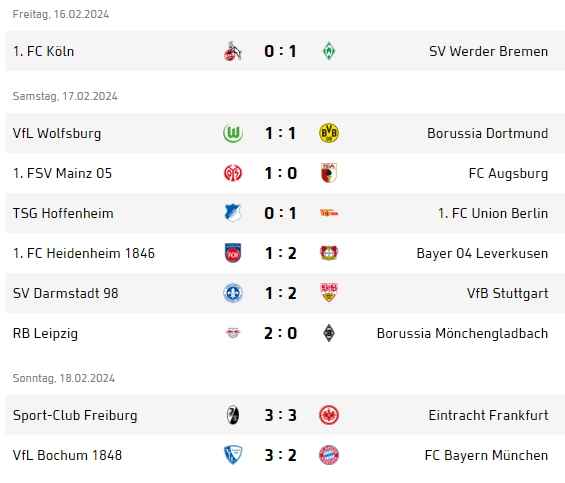Click the 1. FC Heidenheim 1846 name
565x483 pixels.
(x=84, y=253)
